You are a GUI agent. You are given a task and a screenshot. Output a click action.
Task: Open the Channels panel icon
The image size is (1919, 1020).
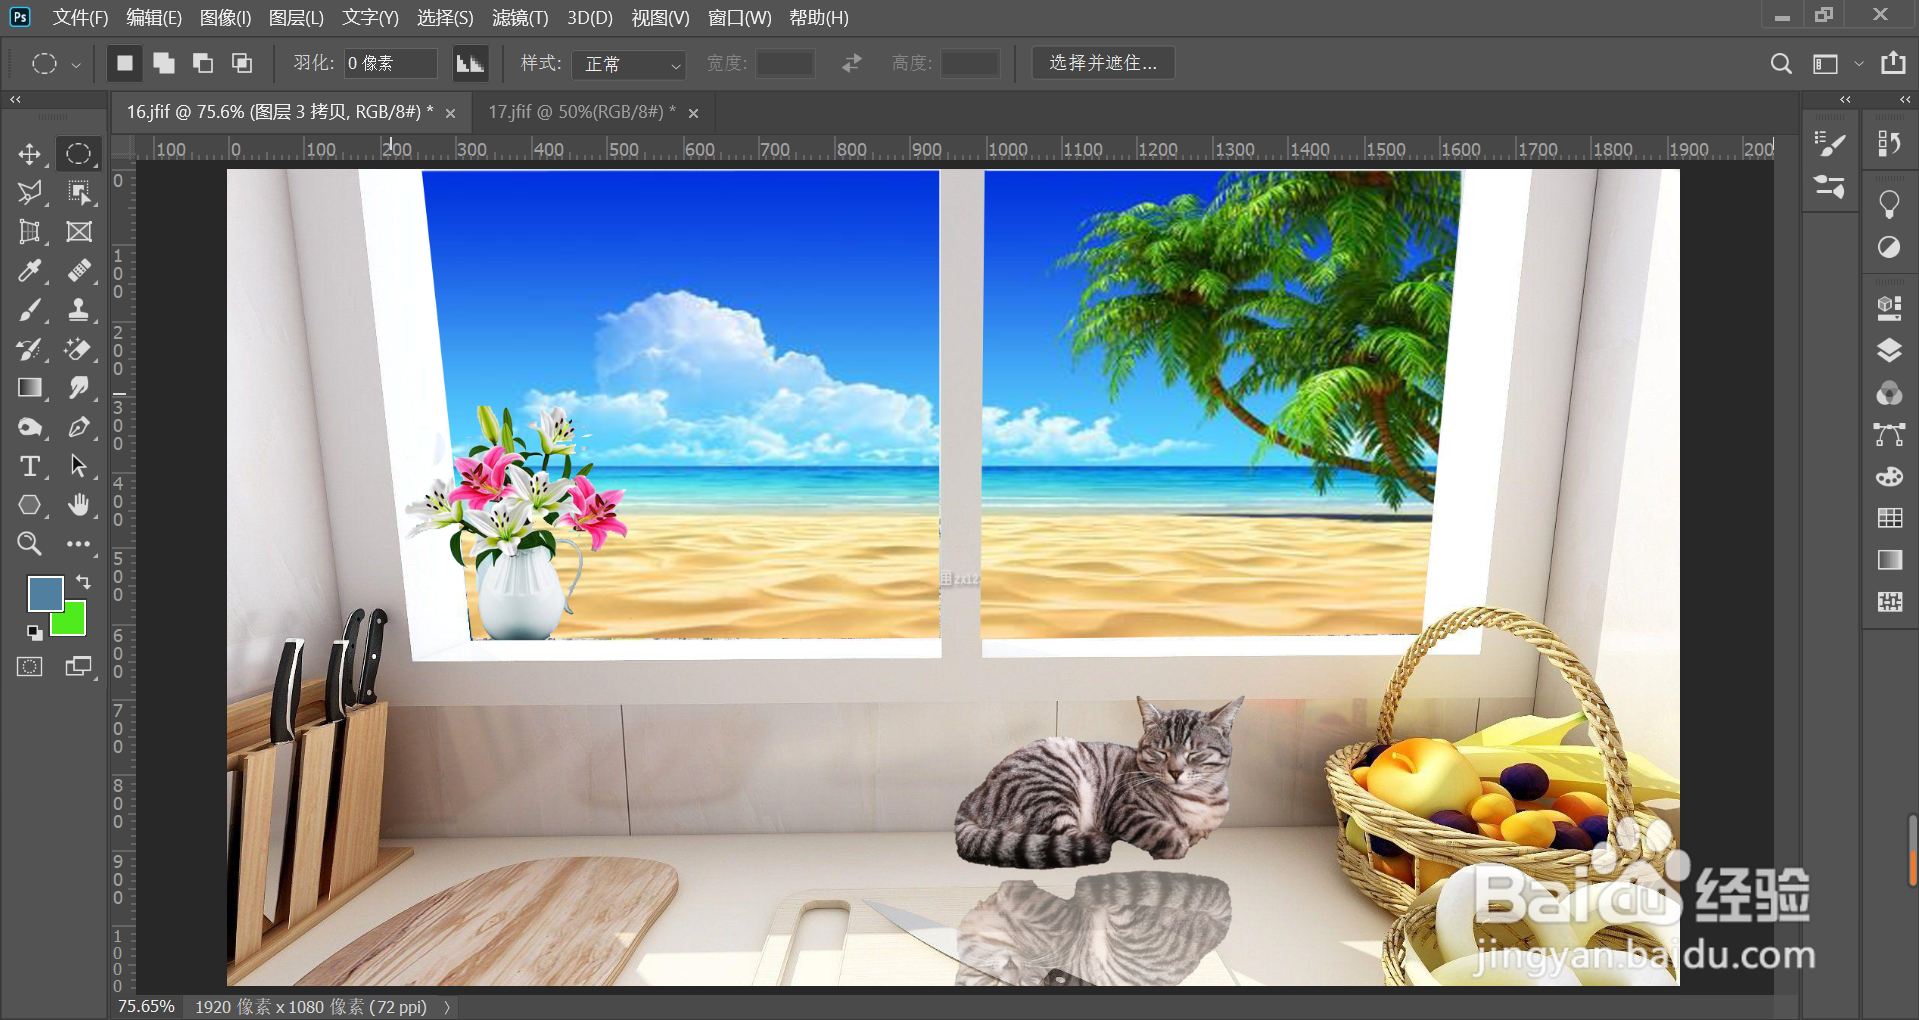[1889, 393]
